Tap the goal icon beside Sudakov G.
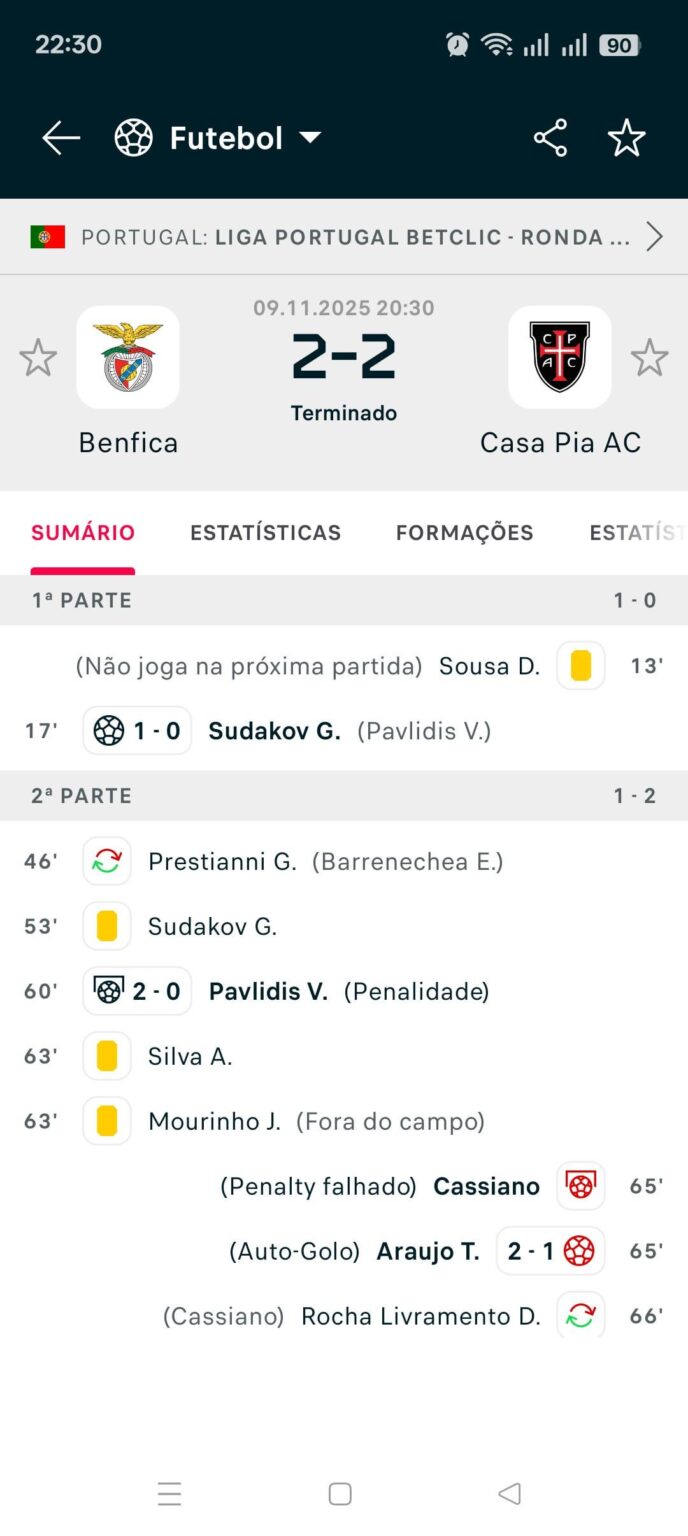This screenshot has width=688, height=1536. coord(106,730)
